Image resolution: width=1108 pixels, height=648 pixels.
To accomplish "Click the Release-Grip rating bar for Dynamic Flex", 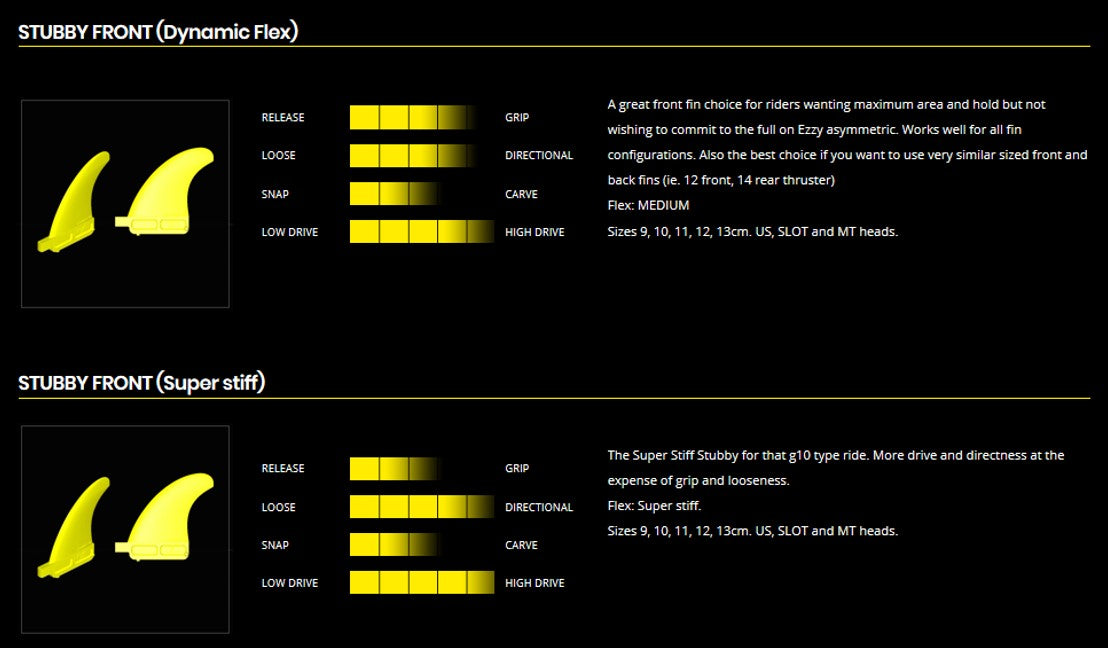I will [421, 117].
